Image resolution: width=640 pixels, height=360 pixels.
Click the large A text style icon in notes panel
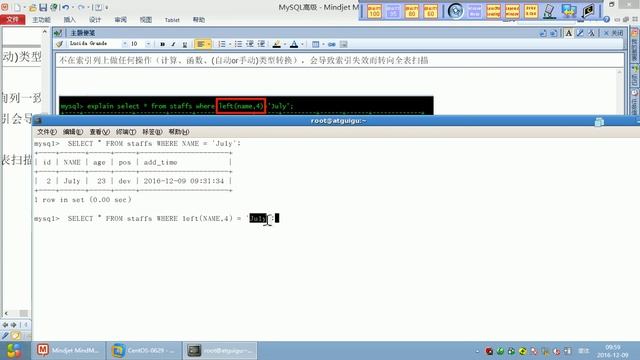click(569, 33)
